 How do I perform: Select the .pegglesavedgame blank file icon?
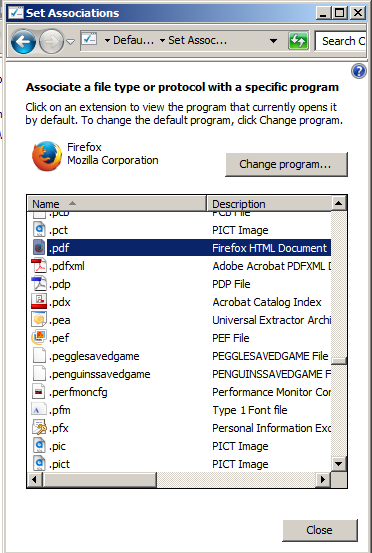(39, 356)
